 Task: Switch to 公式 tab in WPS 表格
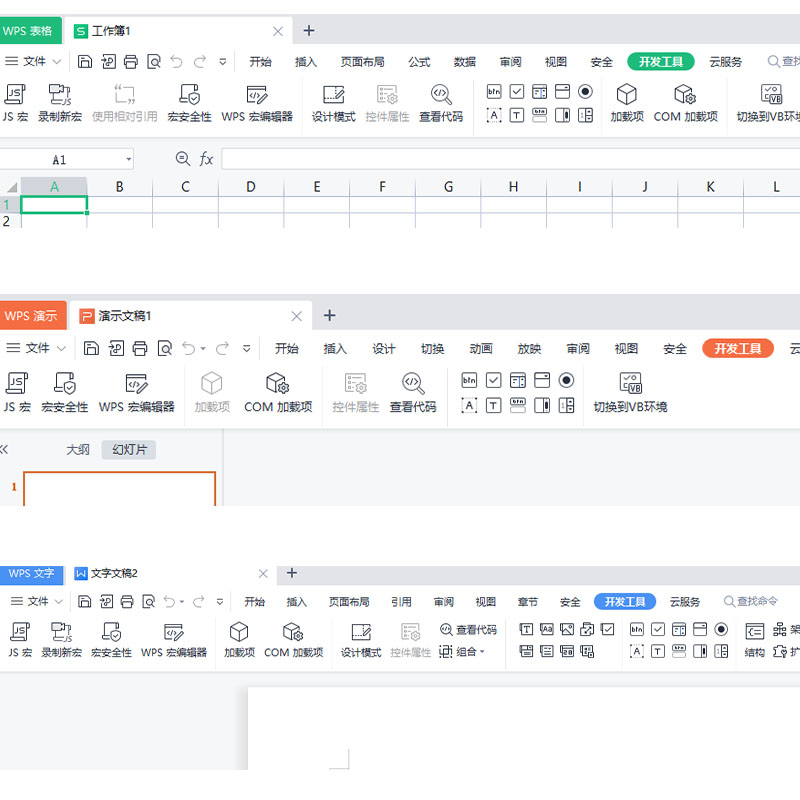(x=419, y=62)
